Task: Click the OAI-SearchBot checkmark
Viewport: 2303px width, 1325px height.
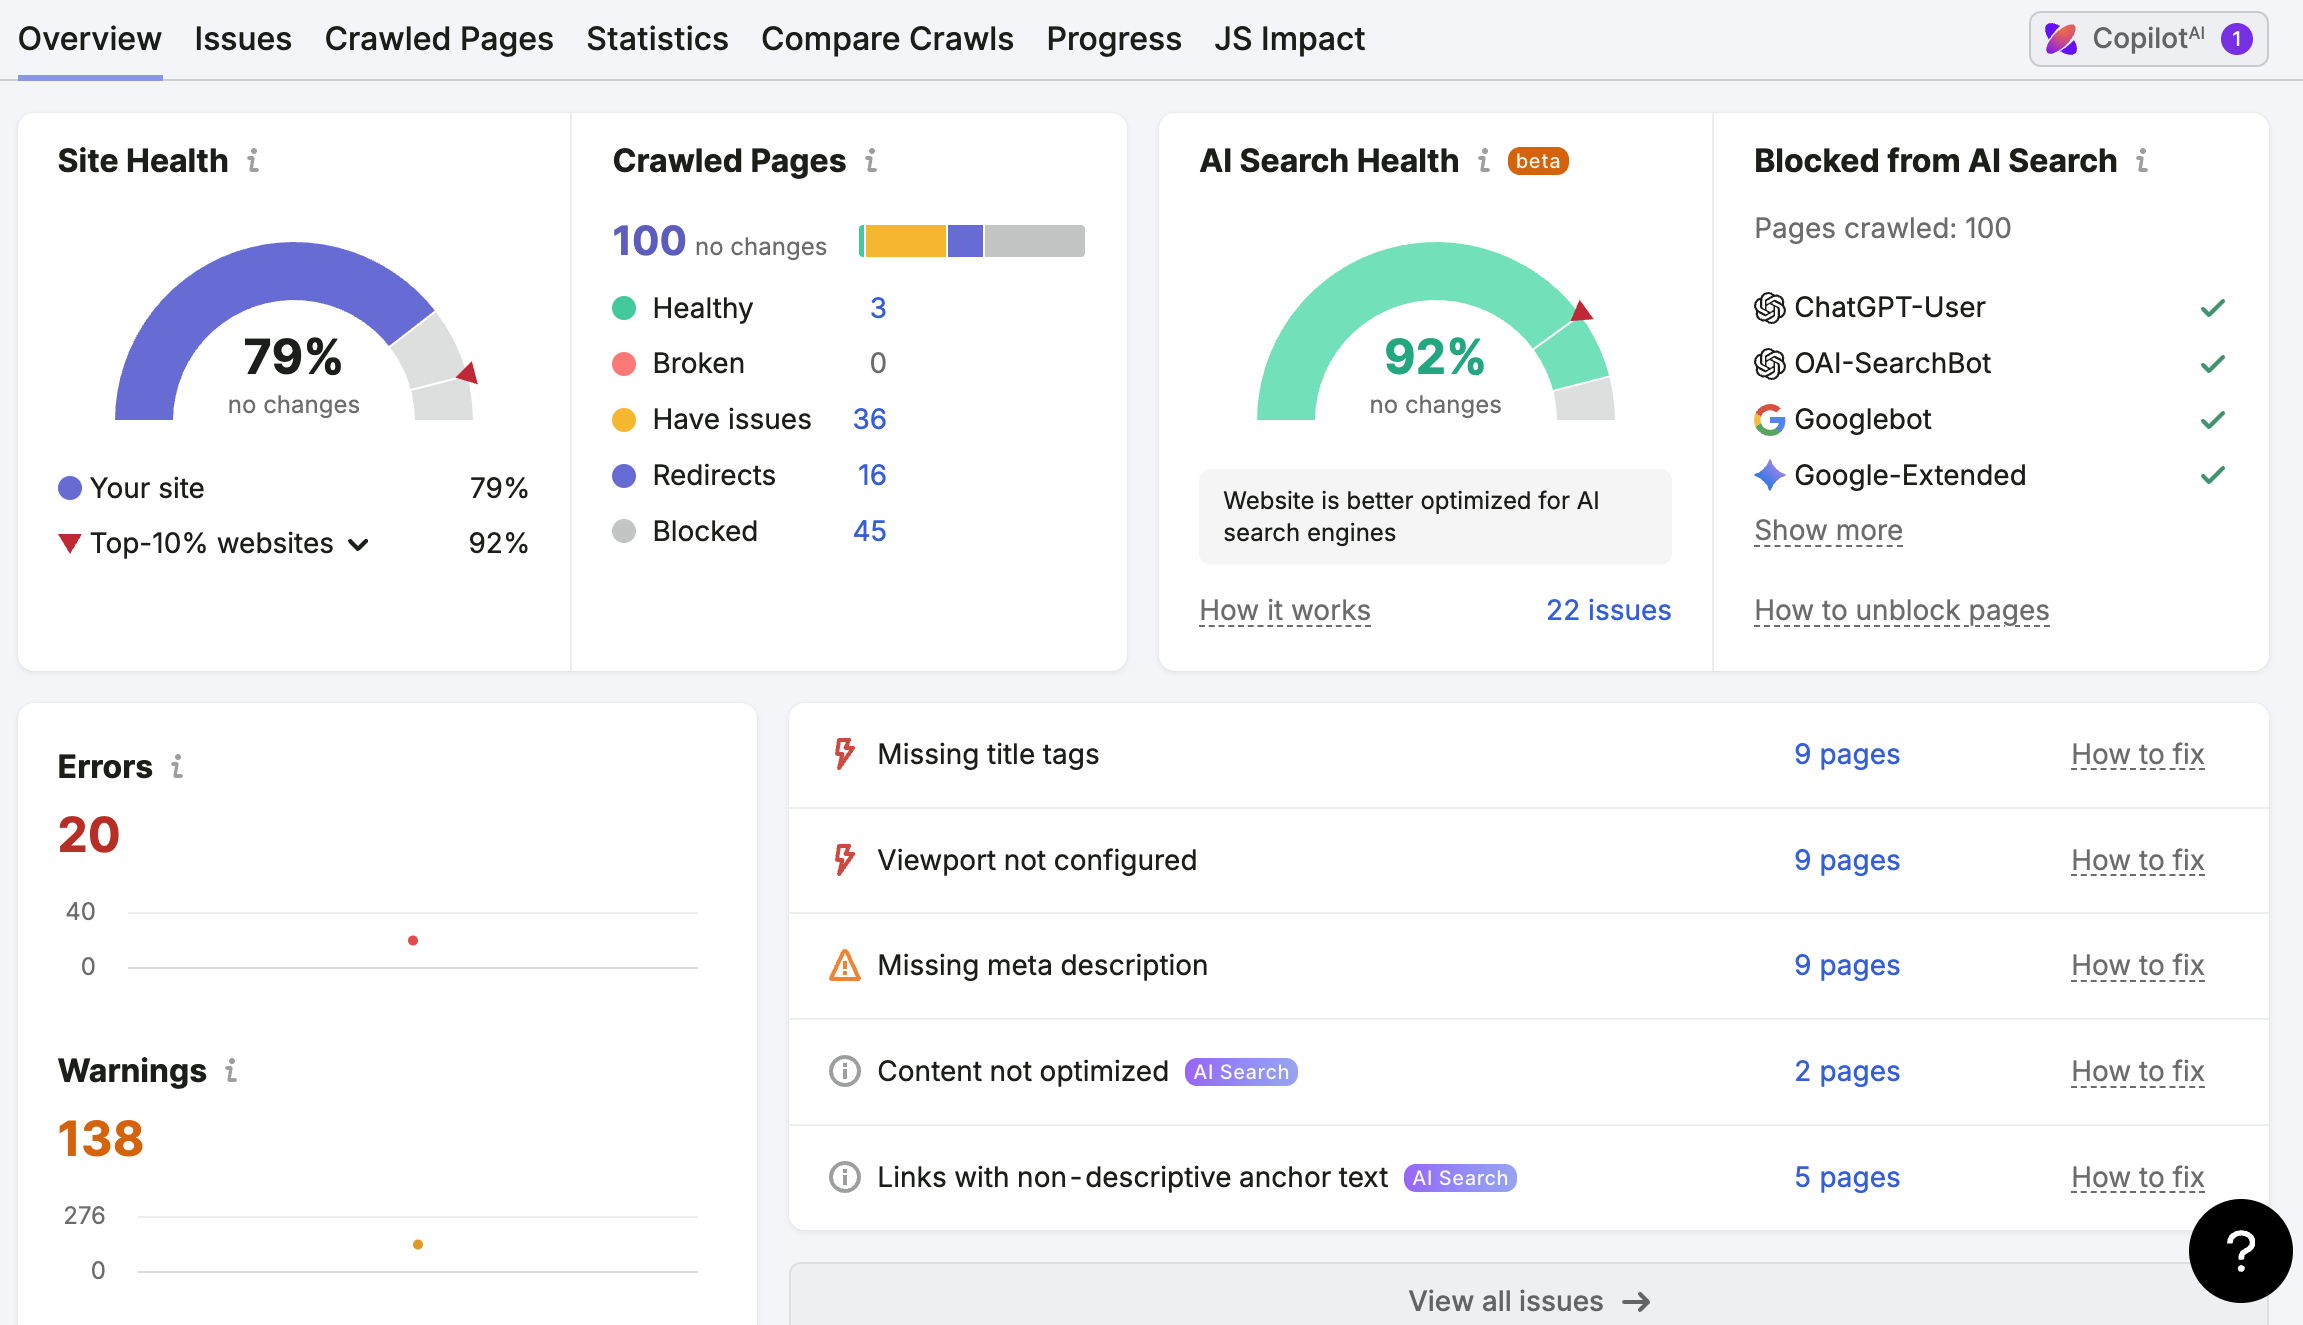Action: tap(2213, 363)
